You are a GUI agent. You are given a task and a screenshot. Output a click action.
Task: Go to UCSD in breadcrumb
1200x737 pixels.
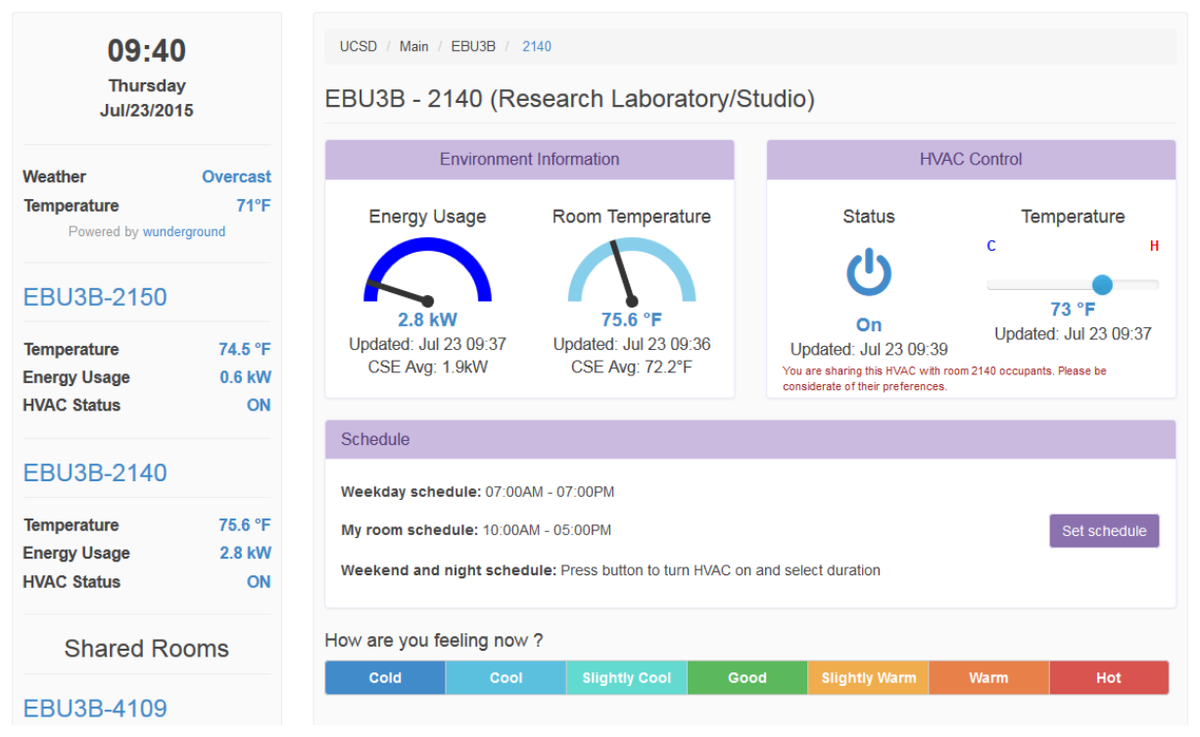click(x=360, y=46)
